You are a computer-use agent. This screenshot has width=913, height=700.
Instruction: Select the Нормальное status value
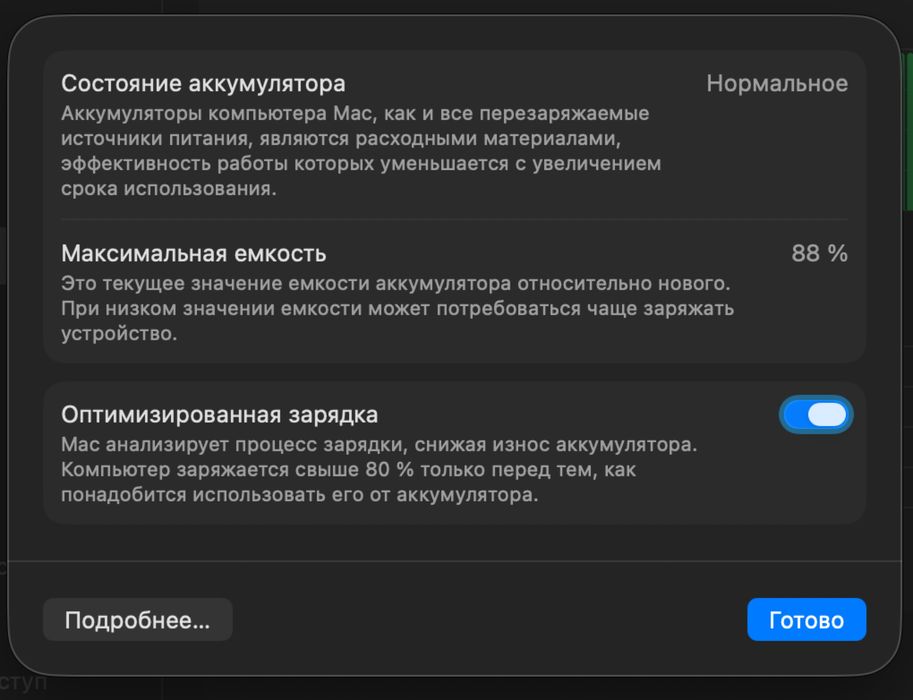(x=776, y=83)
